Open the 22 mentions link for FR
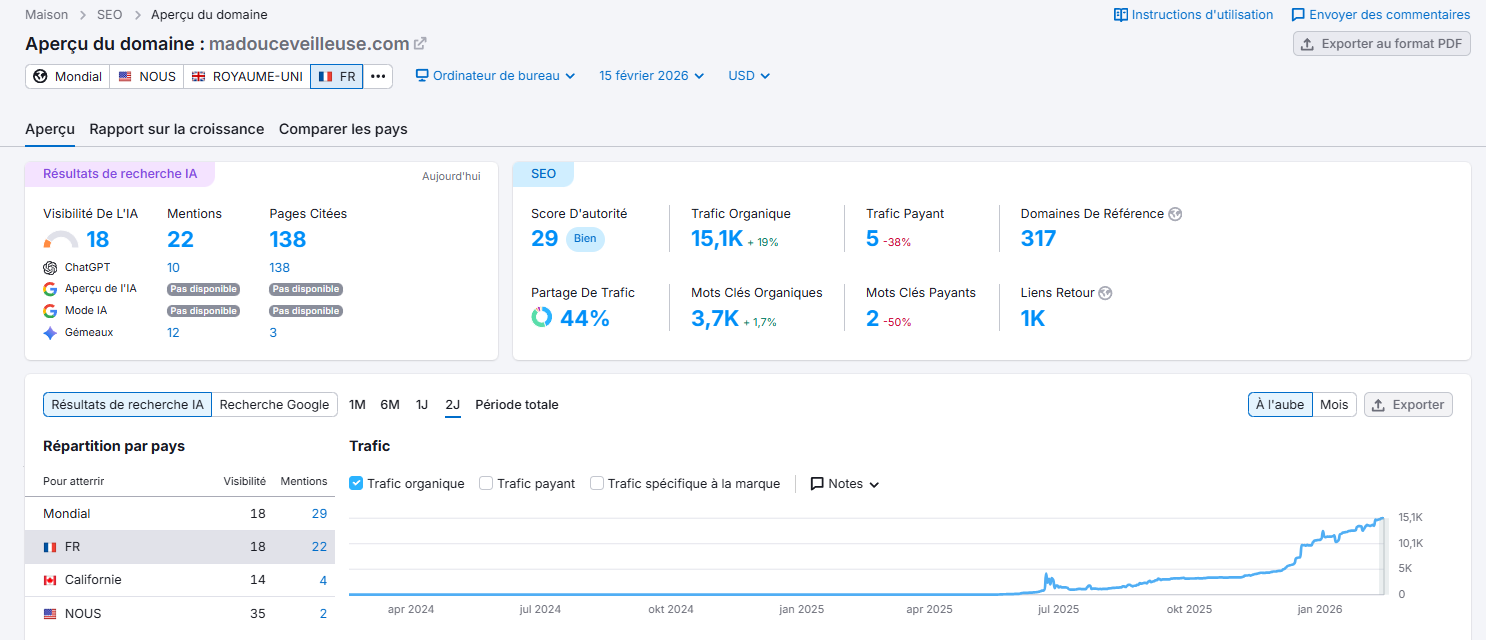1486x640 pixels. tap(319, 547)
